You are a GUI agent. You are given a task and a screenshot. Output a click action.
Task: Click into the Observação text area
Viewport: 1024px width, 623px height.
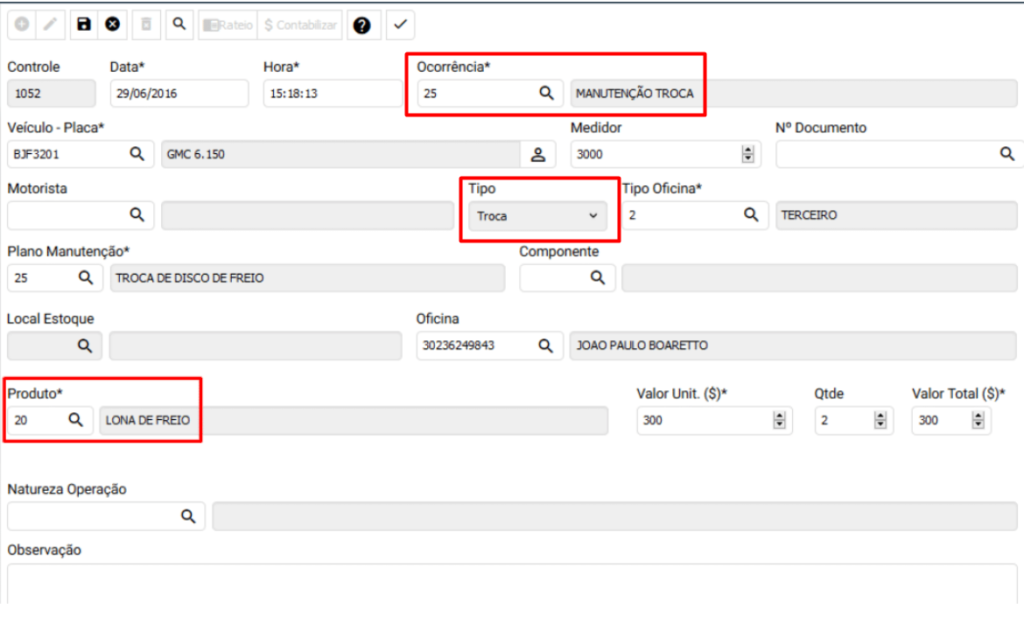(x=510, y=583)
